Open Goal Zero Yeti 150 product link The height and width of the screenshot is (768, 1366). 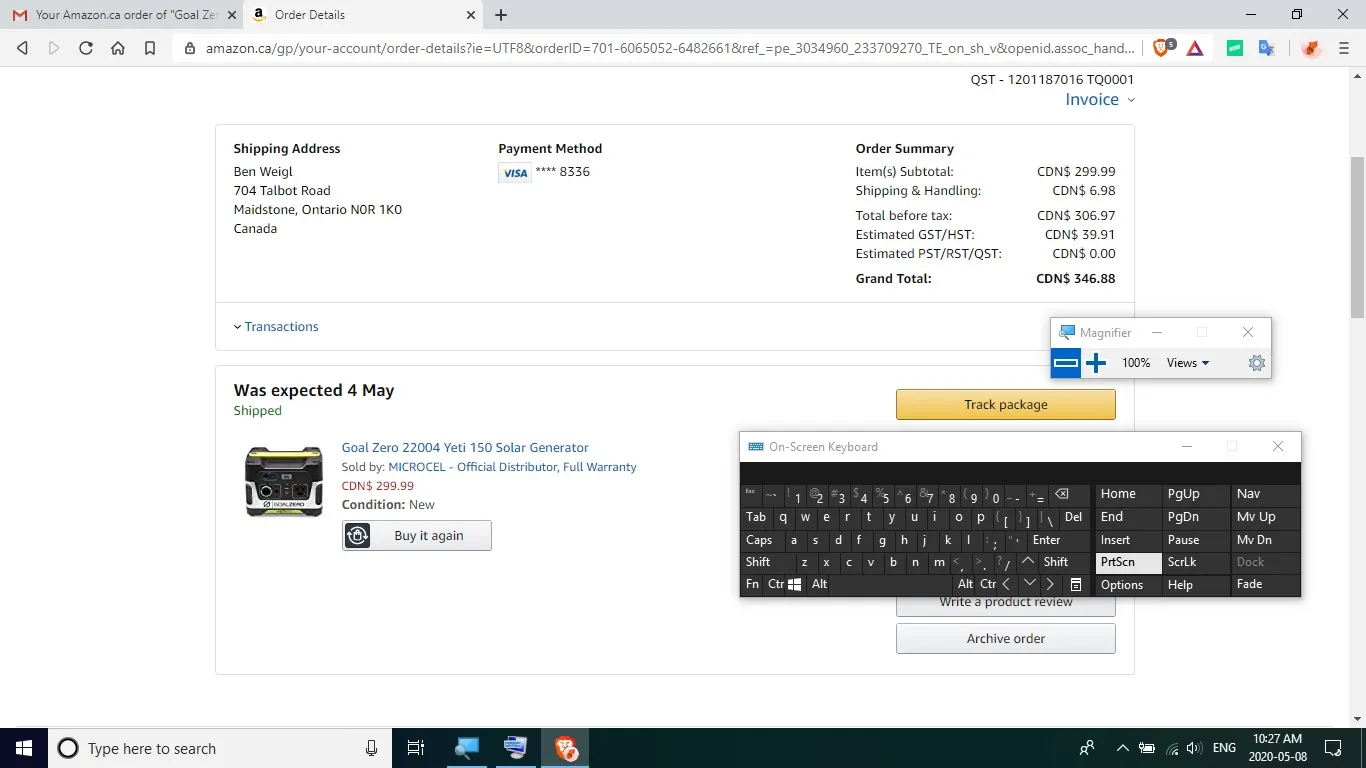[465, 448]
